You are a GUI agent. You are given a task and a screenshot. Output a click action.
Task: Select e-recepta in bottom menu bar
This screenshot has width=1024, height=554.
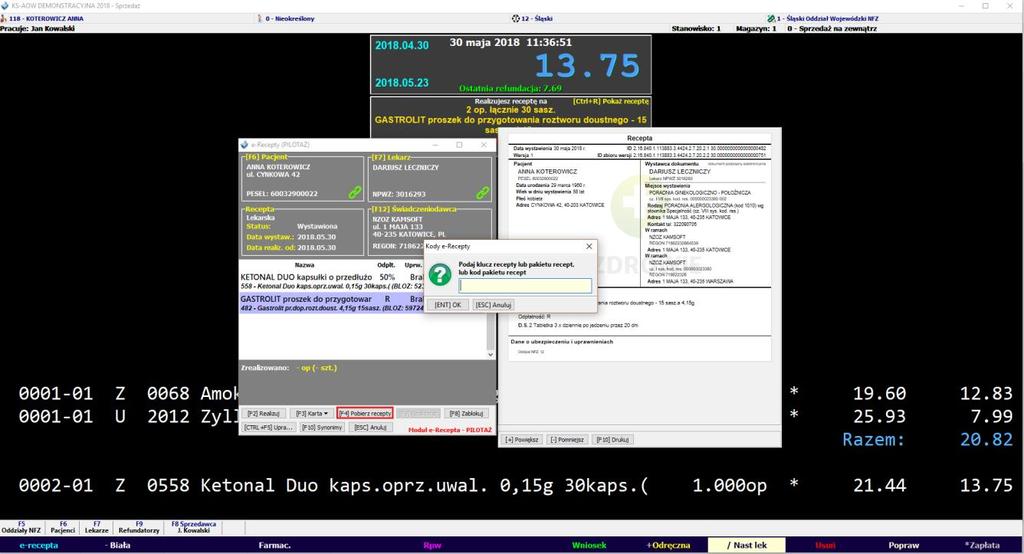pyautogui.click(x=39, y=545)
